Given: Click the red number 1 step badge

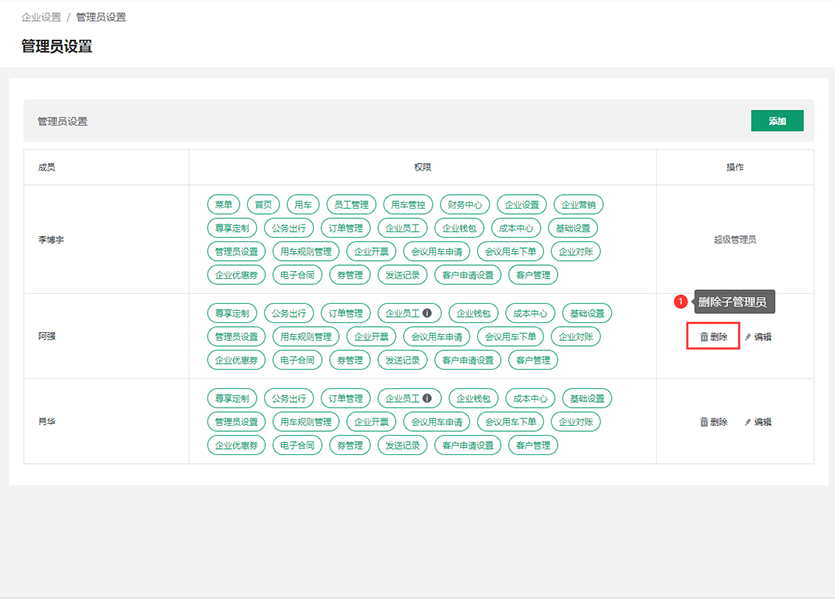Looking at the screenshot, I should coord(681,302).
